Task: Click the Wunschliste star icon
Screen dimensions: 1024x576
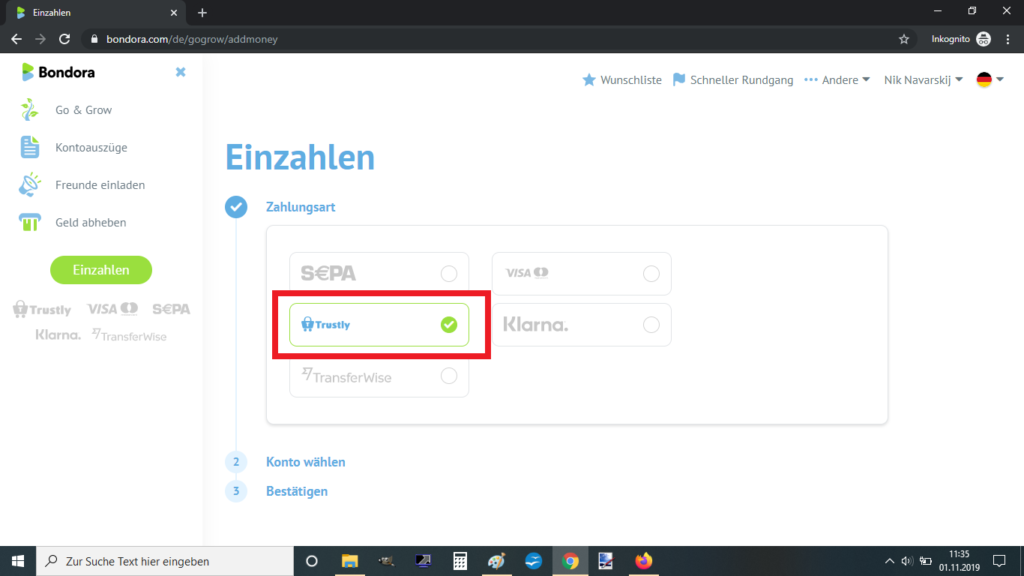Action: [x=589, y=80]
